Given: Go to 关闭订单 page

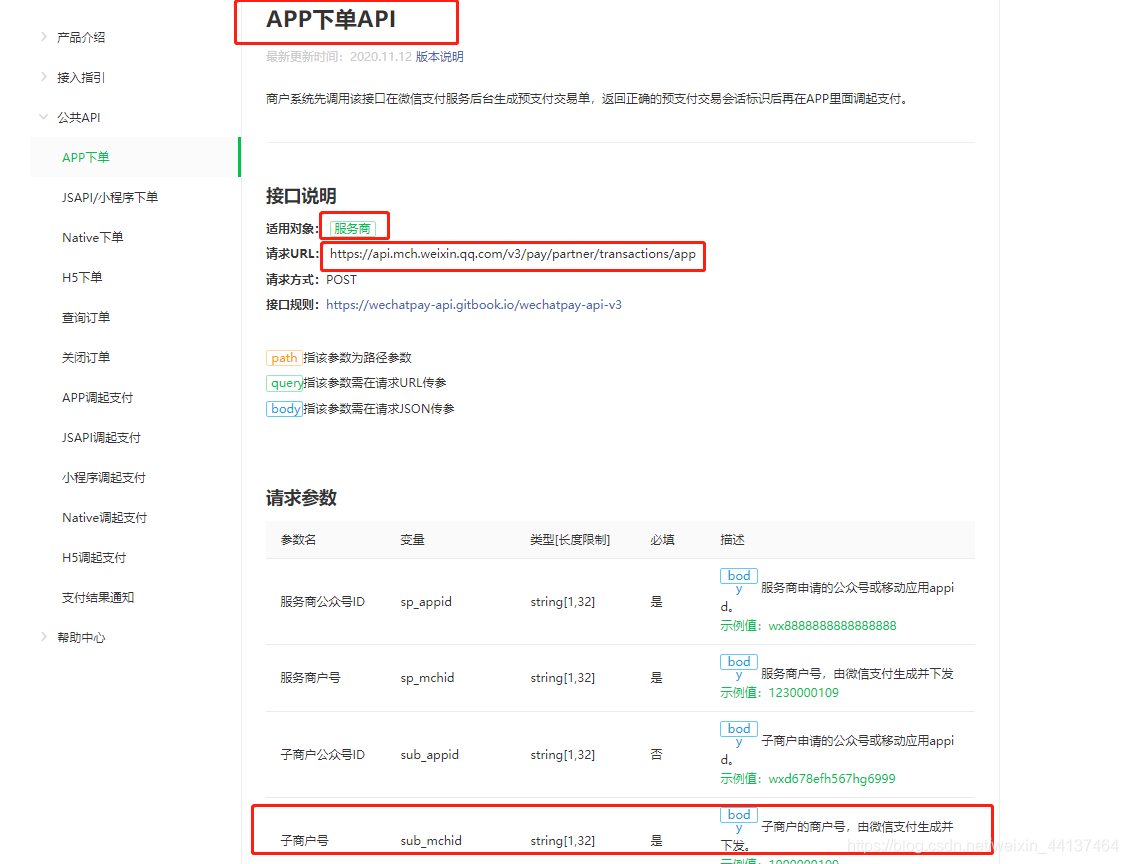Looking at the screenshot, I should click(86, 358).
